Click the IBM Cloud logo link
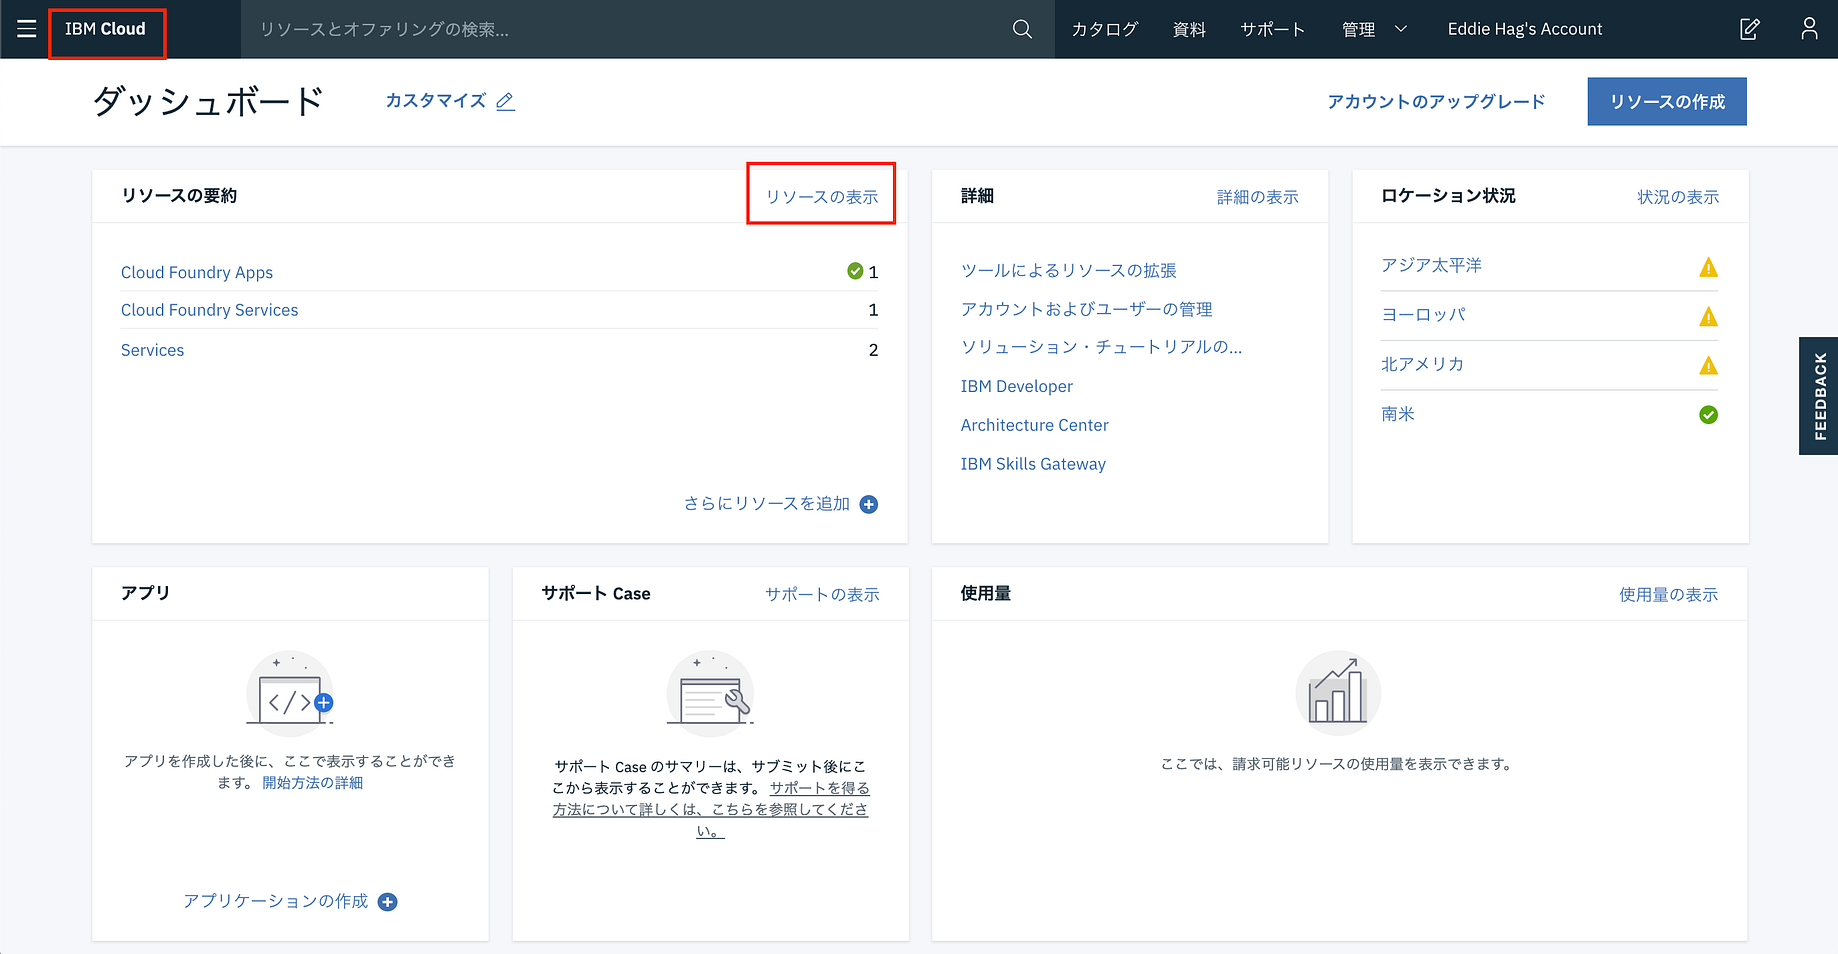This screenshot has width=1838, height=954. pyautogui.click(x=105, y=29)
